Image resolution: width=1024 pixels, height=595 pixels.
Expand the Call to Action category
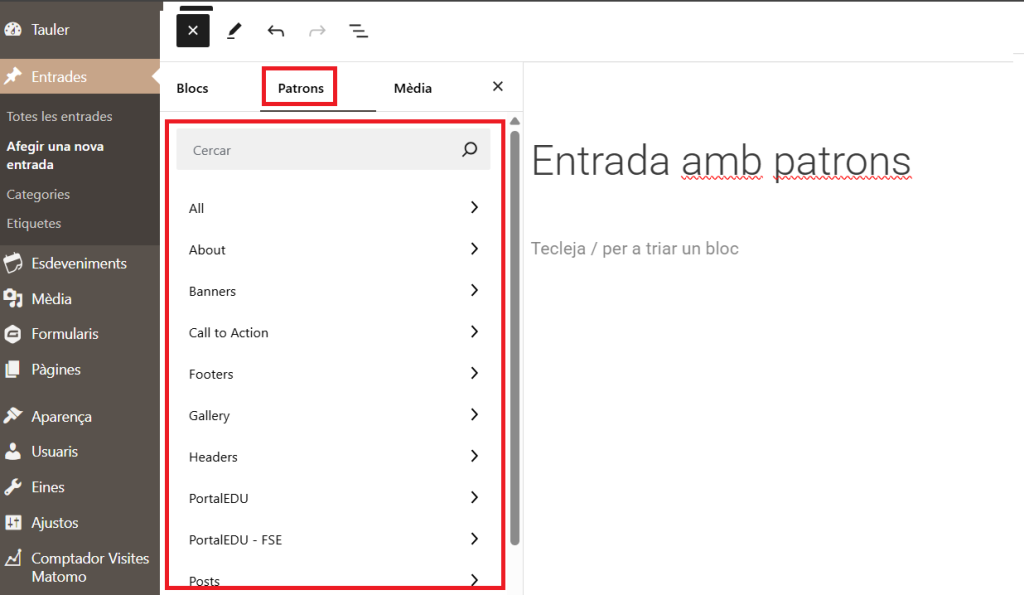[x=333, y=333]
